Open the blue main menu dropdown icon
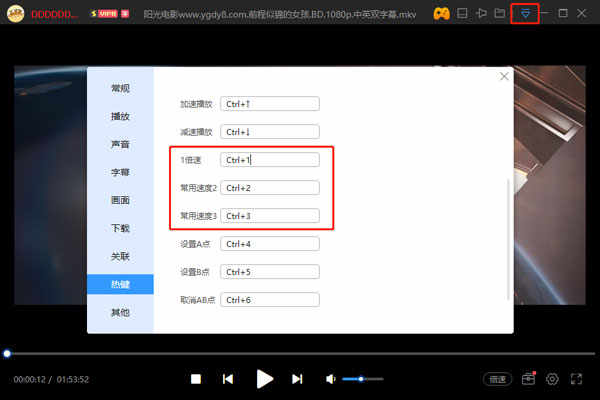This screenshot has height=400, width=600. point(525,13)
